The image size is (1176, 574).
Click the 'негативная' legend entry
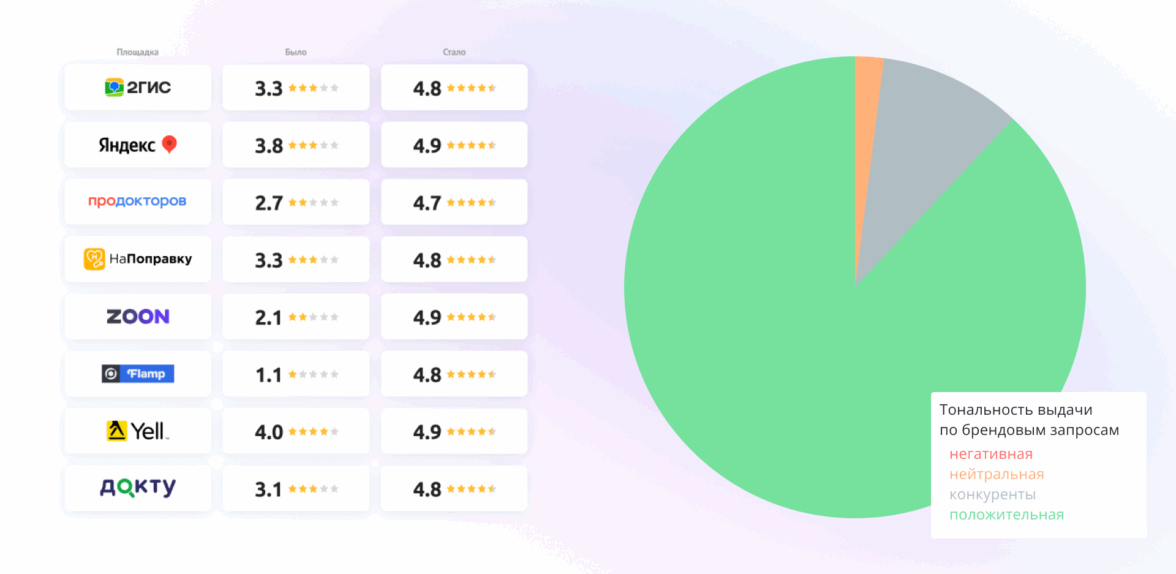[x=991, y=454]
